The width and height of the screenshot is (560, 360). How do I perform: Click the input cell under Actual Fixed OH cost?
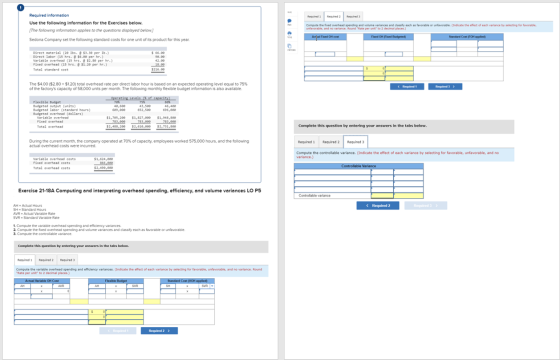[x=325, y=54]
